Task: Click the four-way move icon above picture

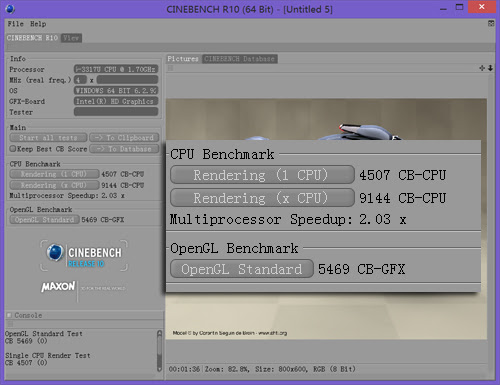Action: point(482,68)
